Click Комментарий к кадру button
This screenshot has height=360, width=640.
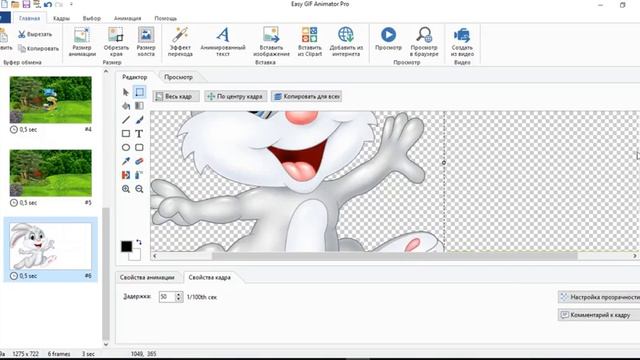click(x=599, y=315)
